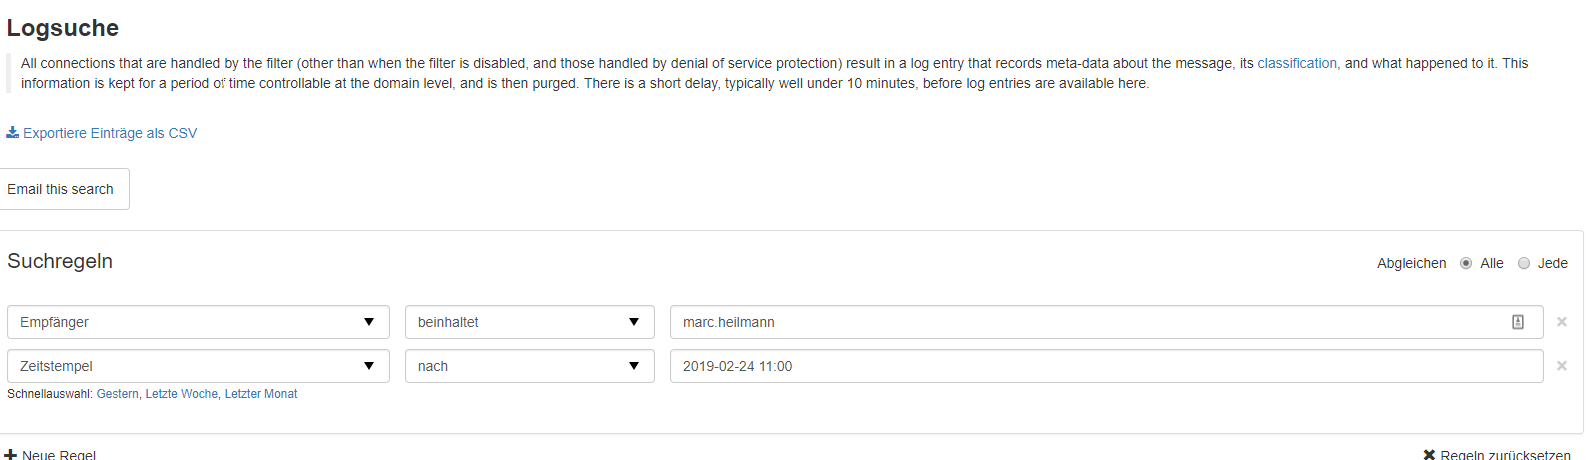Click the download icon beside CSV export

coord(12,133)
